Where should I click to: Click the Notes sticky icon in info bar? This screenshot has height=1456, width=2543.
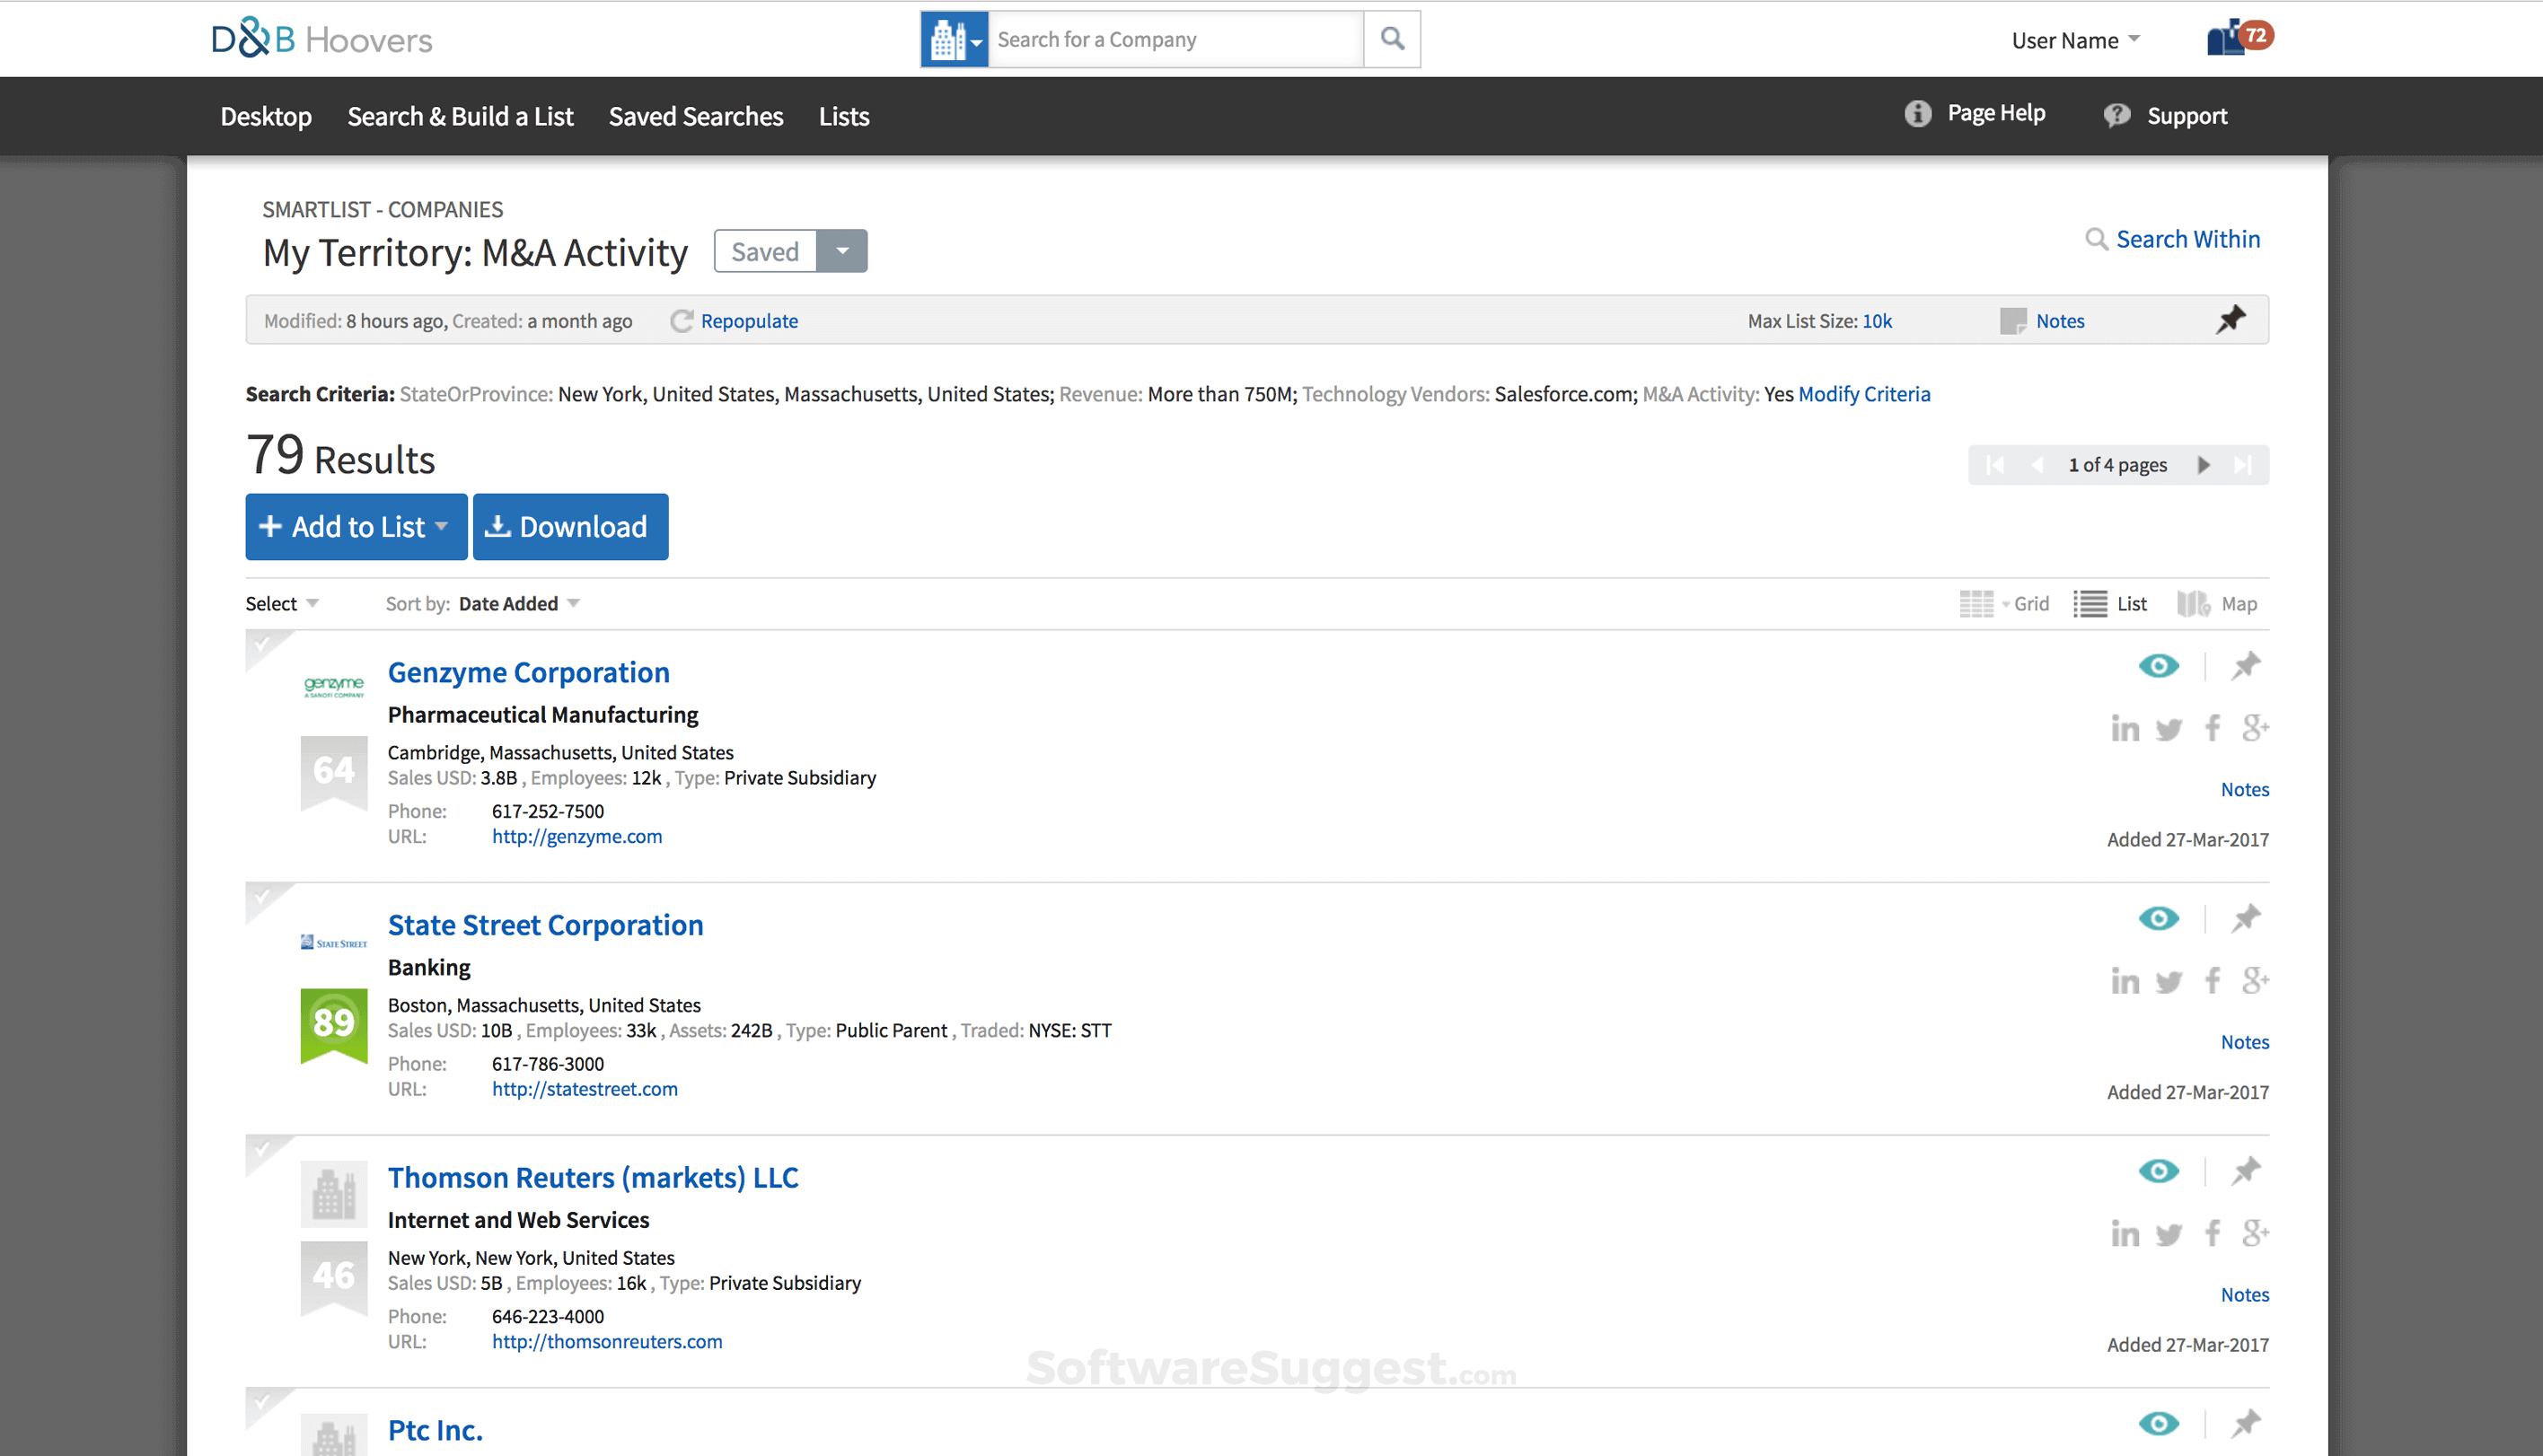click(2013, 321)
